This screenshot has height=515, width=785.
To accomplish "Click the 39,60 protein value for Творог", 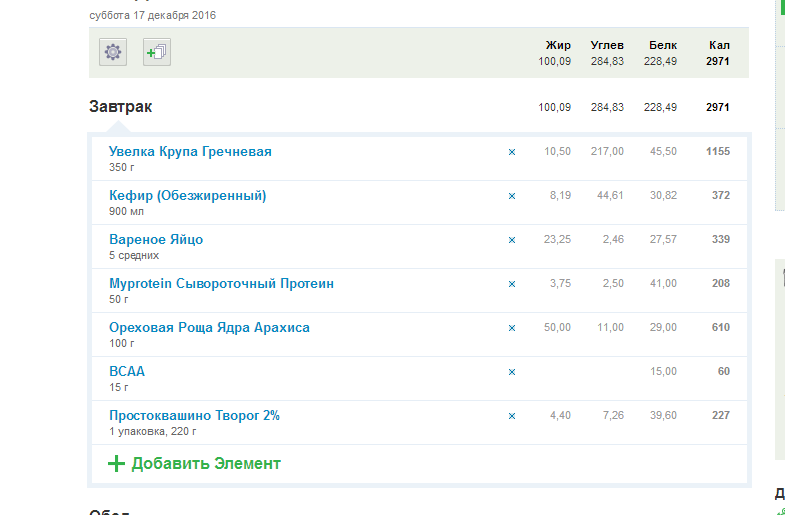I will pyautogui.click(x=663, y=416).
